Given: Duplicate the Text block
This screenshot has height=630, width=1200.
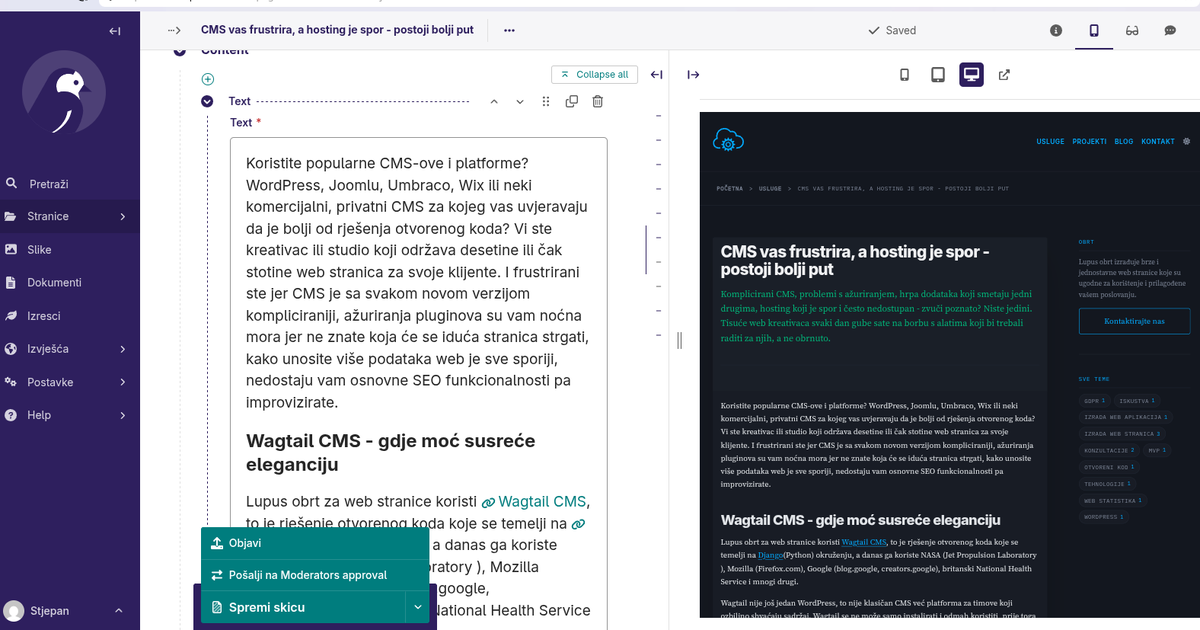Looking at the screenshot, I should point(572,101).
